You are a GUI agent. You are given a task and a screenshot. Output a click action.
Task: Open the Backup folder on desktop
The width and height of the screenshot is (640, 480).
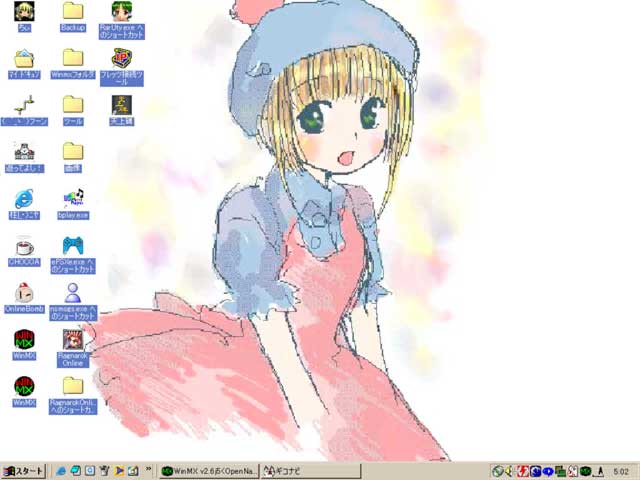click(72, 11)
